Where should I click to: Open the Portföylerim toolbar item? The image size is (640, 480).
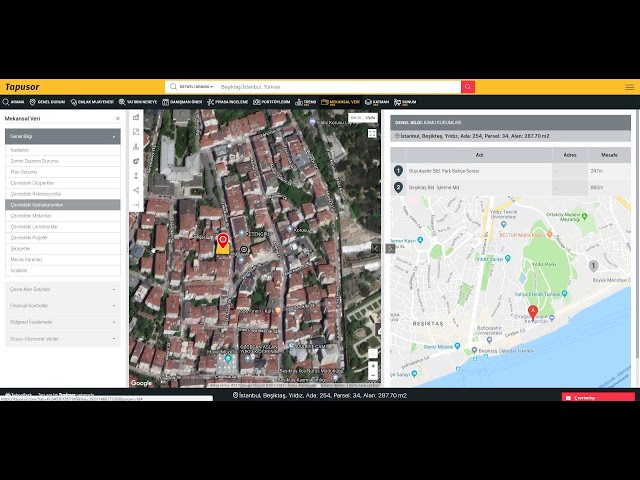tap(271, 102)
